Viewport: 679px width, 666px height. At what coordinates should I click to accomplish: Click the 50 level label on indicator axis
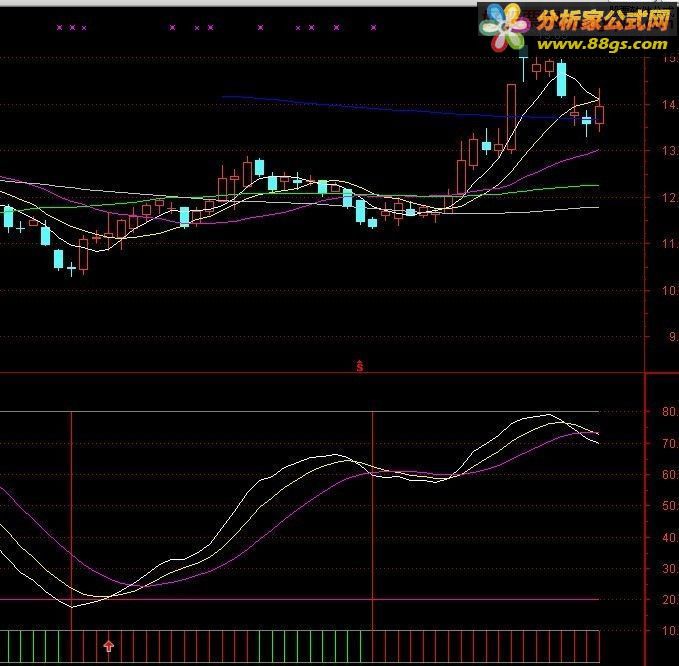click(x=670, y=506)
